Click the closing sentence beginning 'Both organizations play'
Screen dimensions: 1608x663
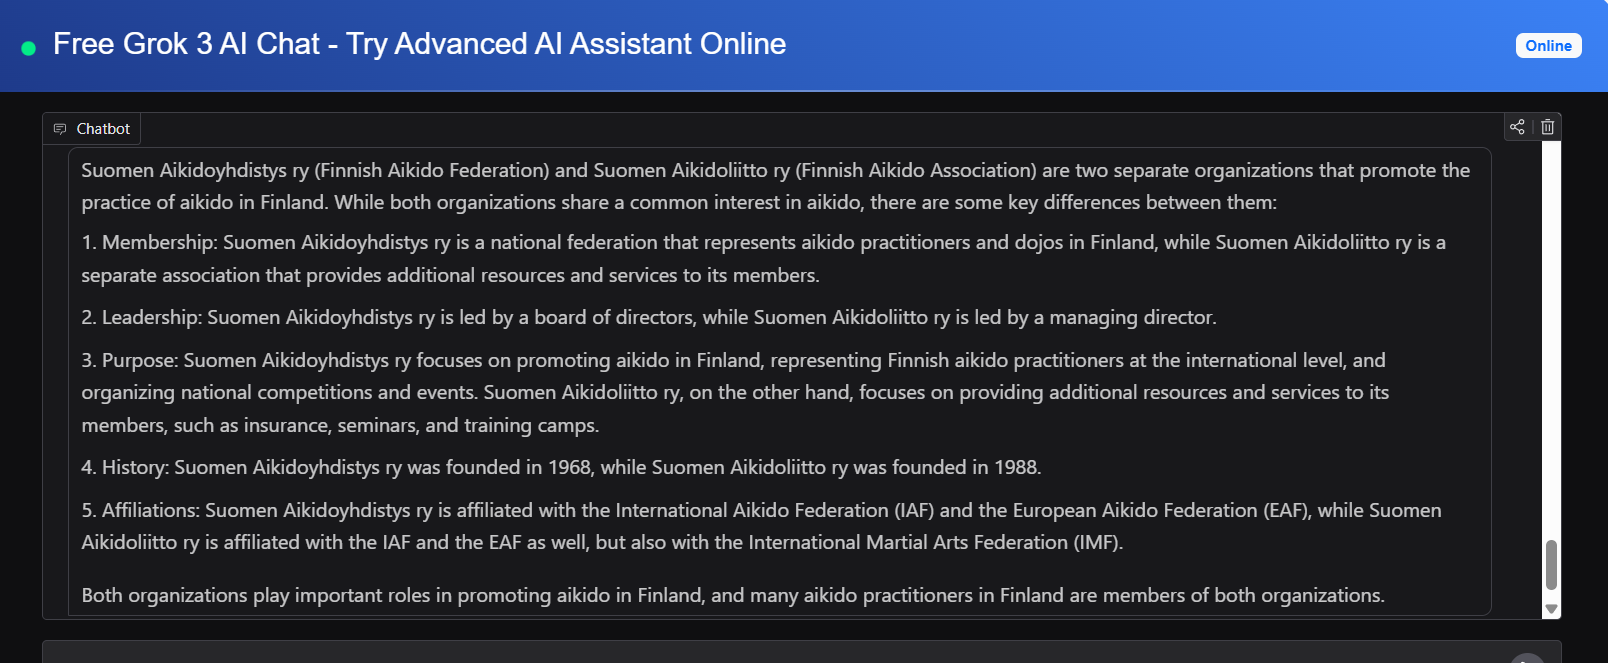pyautogui.click(x=732, y=595)
